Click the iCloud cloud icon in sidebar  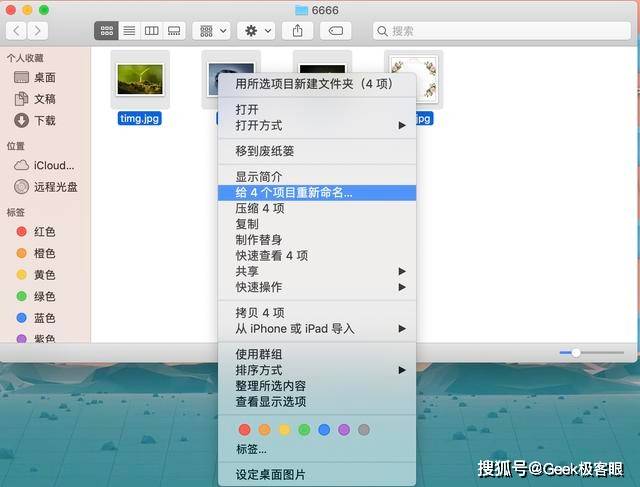pyautogui.click(x=21, y=165)
